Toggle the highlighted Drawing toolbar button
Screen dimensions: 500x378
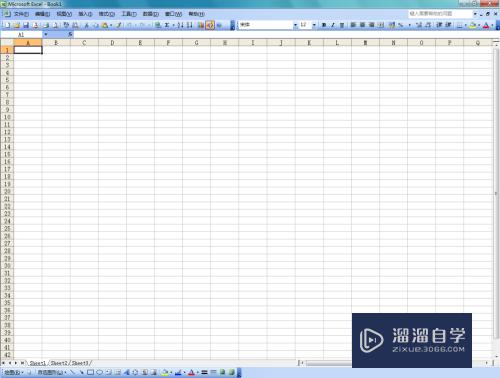point(210,25)
